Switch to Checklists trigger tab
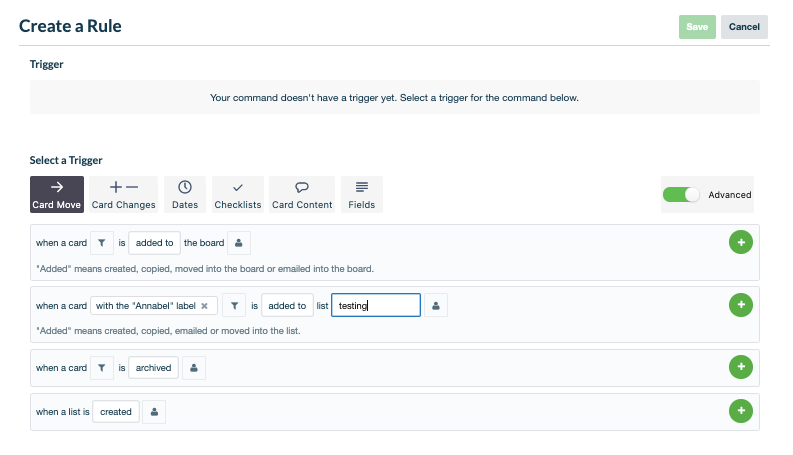The image size is (793, 455). [x=238, y=195]
